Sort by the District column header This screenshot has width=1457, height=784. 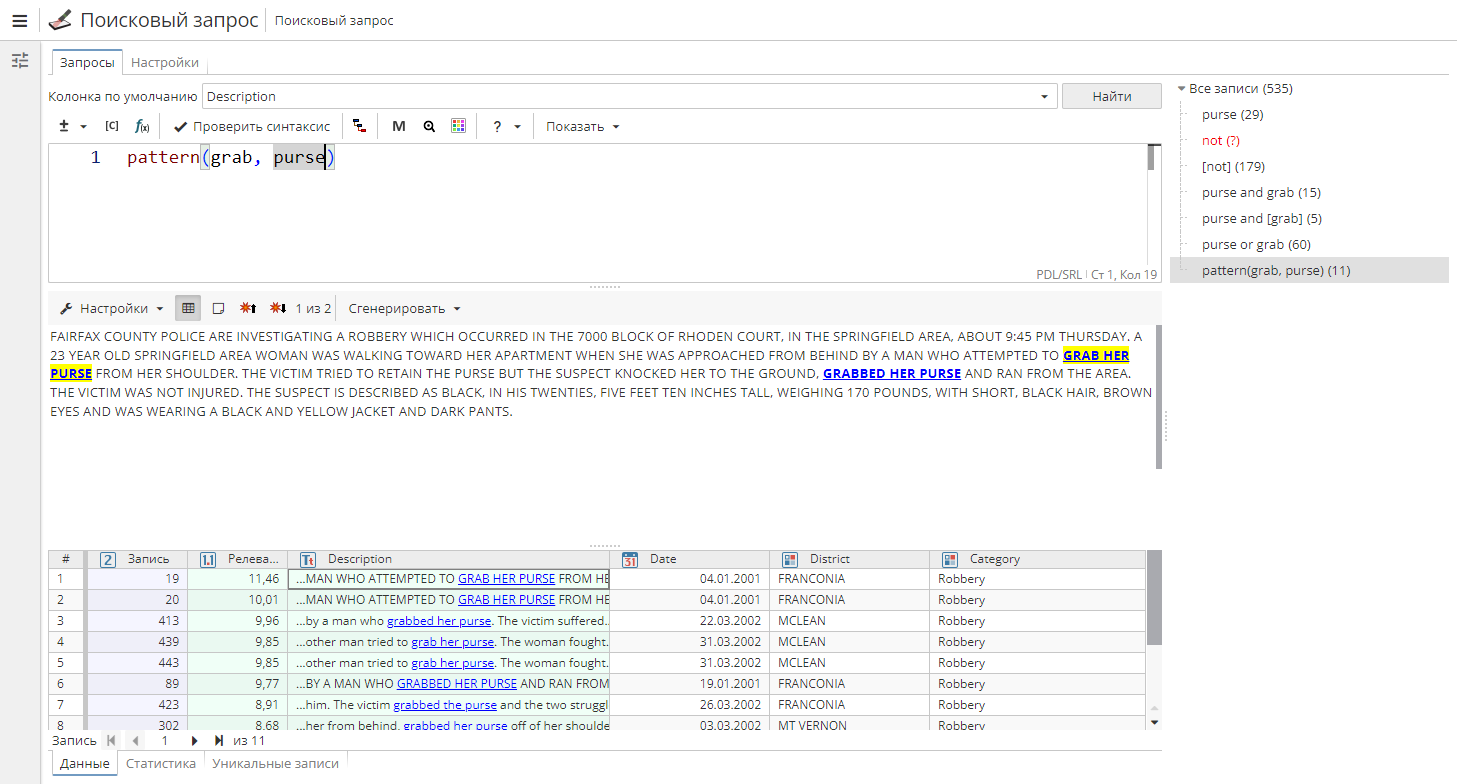pos(849,559)
